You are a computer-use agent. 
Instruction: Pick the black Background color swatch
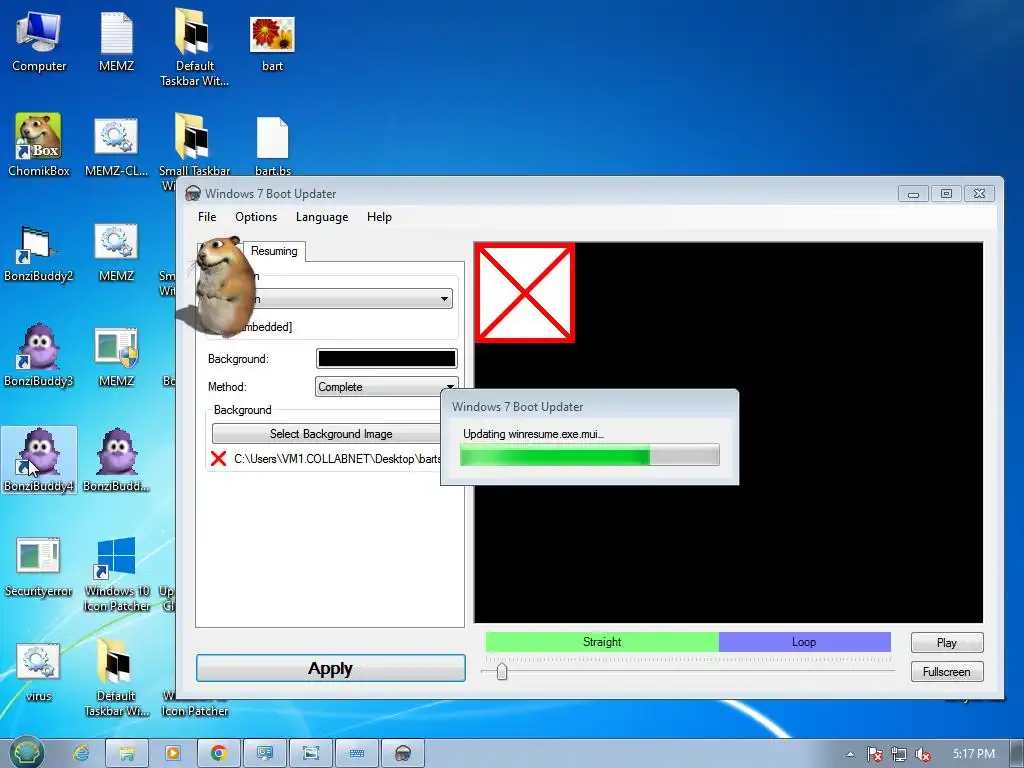tap(387, 359)
